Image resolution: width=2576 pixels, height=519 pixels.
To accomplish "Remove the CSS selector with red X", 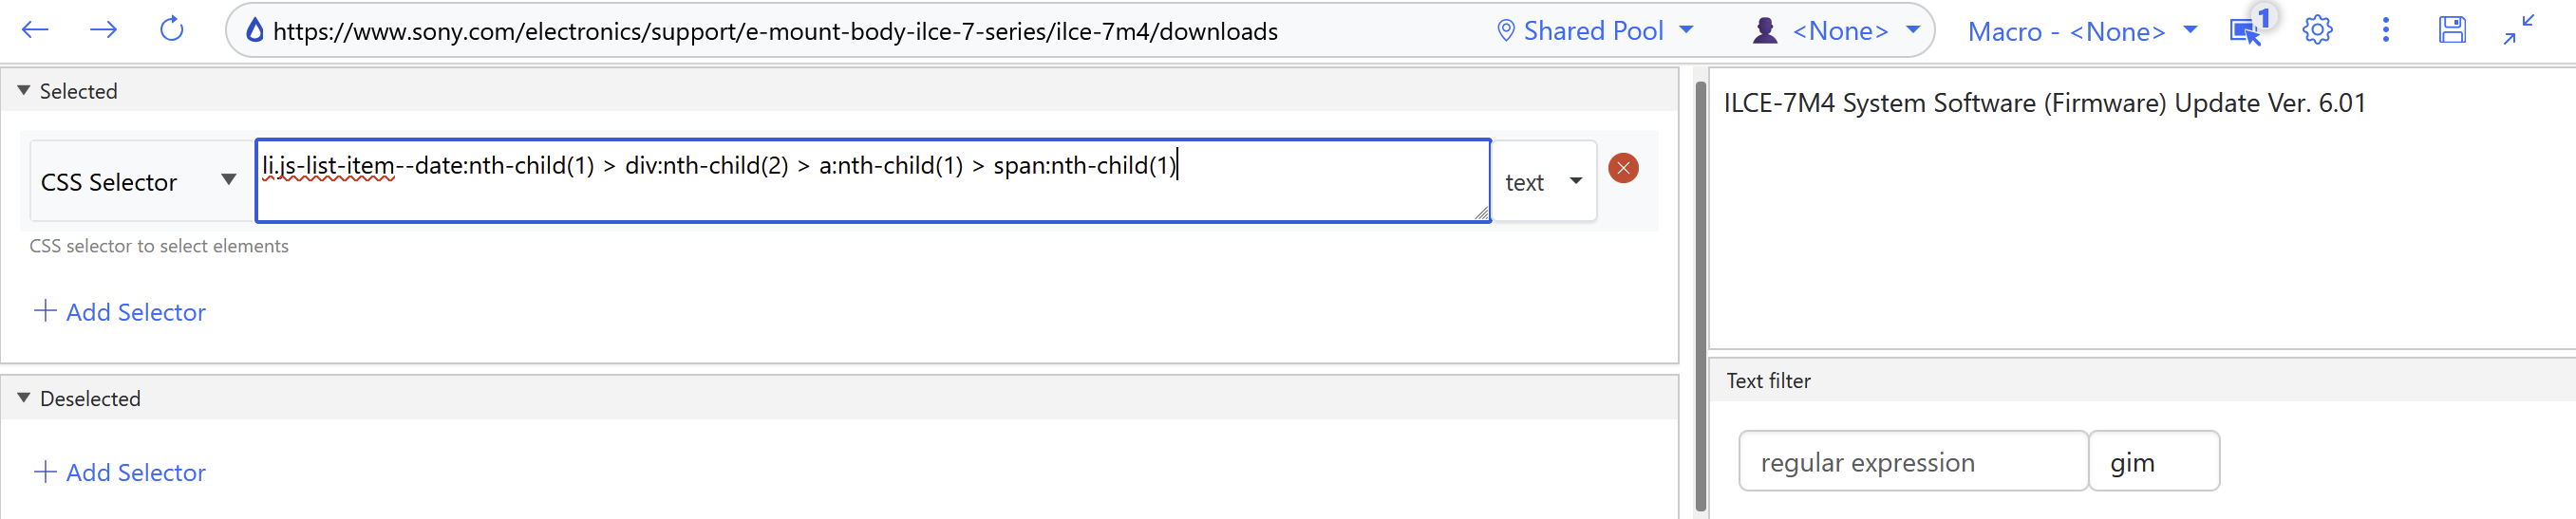I will tap(1623, 168).
